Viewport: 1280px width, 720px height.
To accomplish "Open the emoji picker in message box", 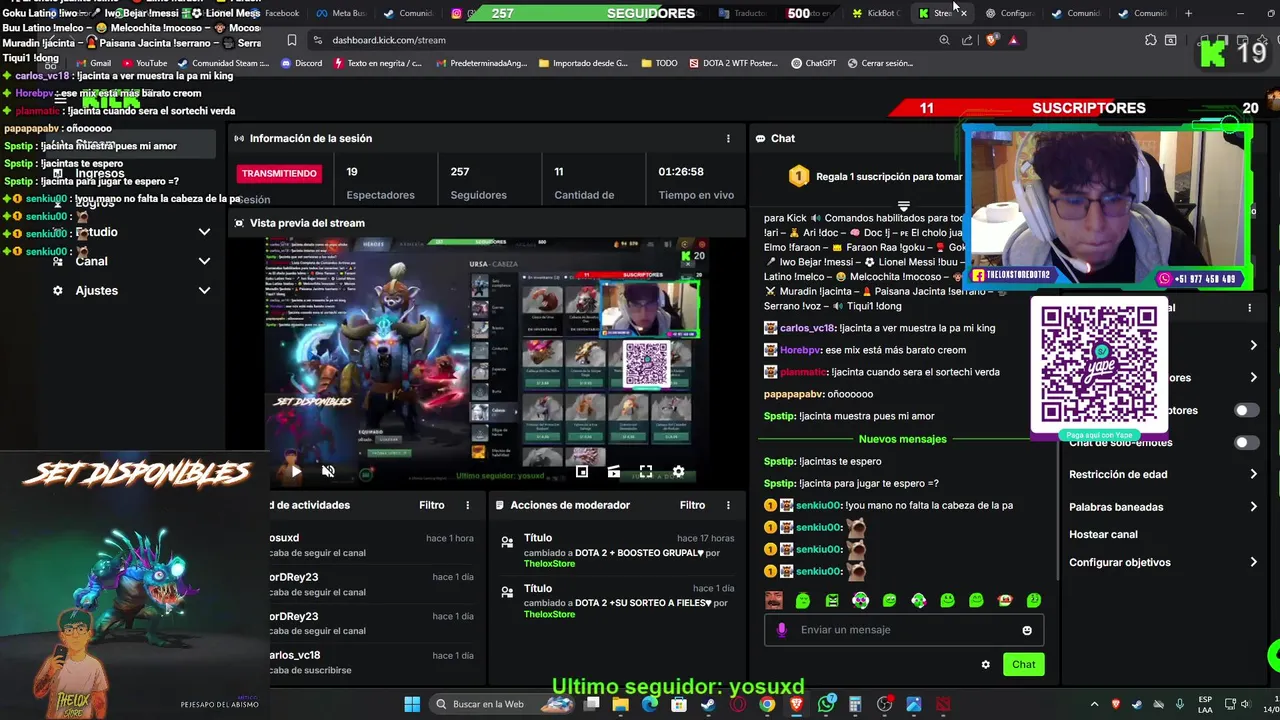I will [1027, 630].
